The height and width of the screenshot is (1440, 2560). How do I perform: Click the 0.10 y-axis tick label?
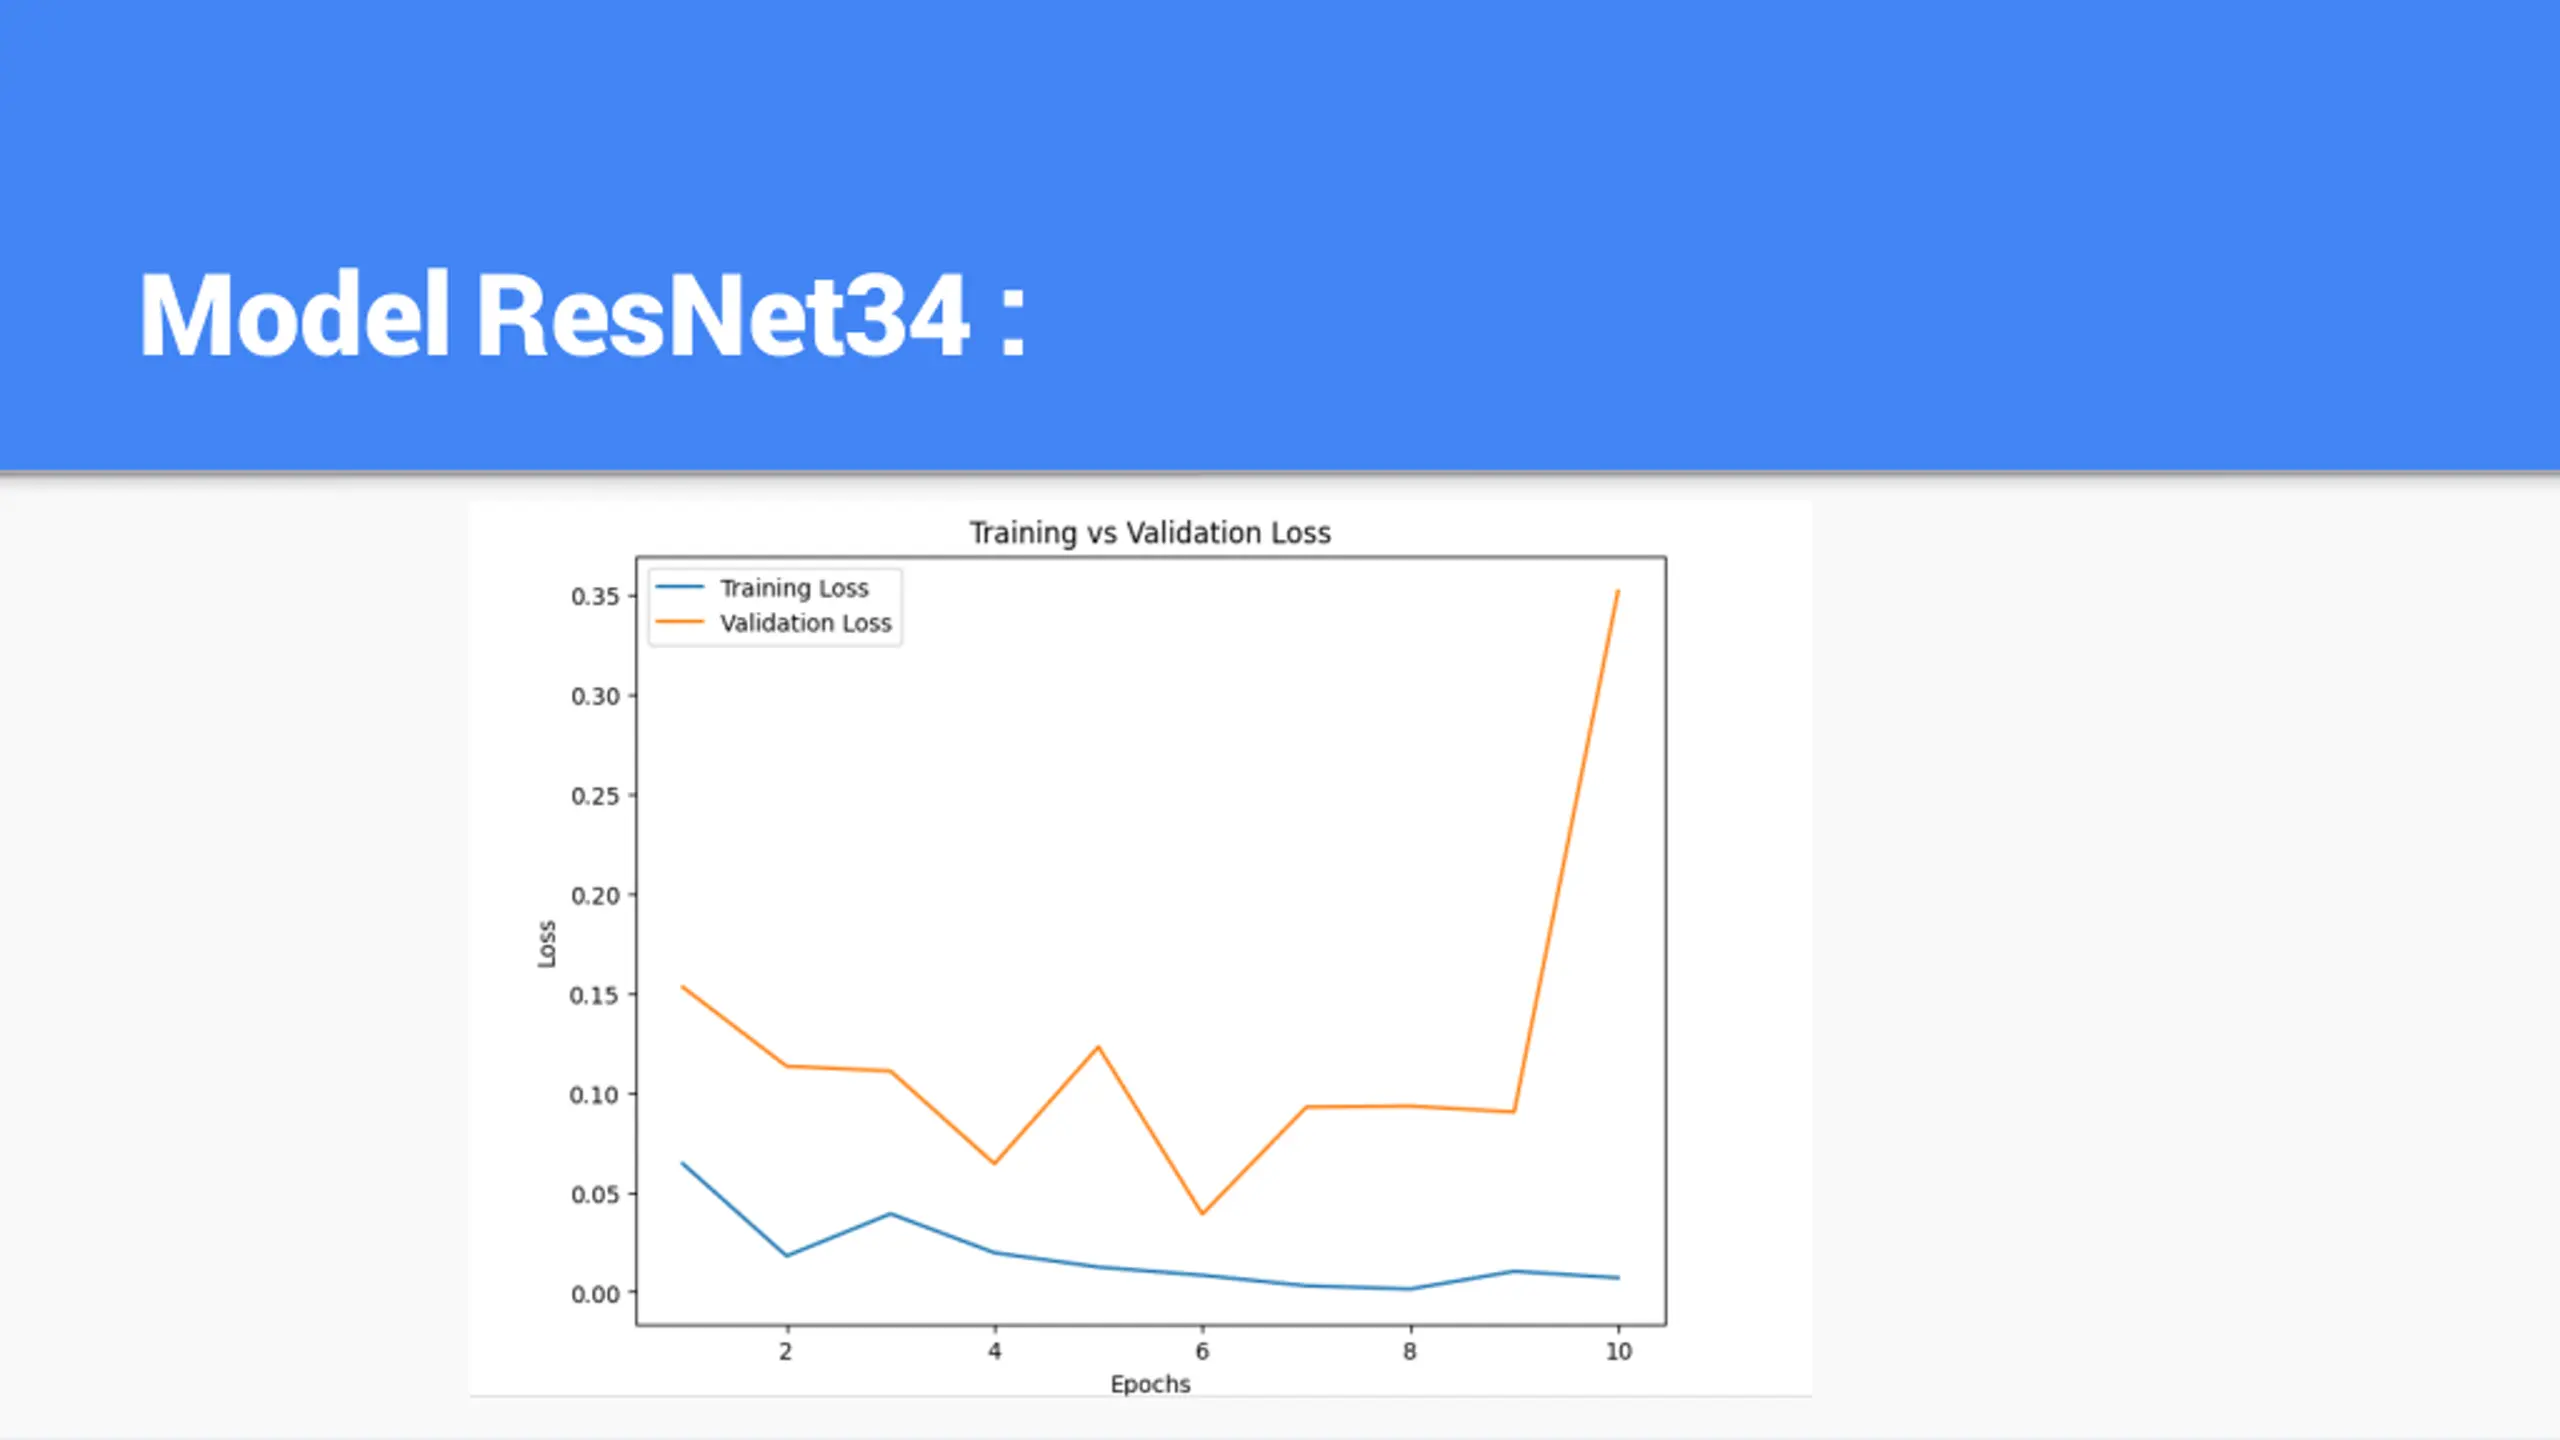[x=595, y=1095]
